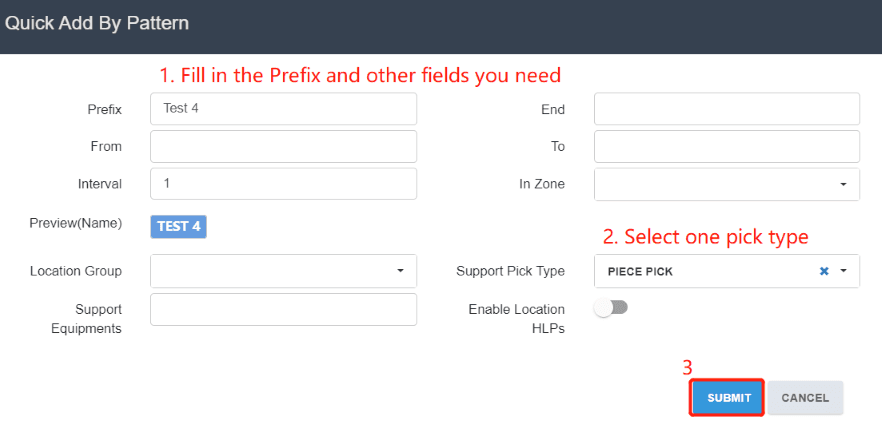Viewport: 882px width, 421px height.
Task: Focus the Interval field showing 1
Action: pyautogui.click(x=284, y=183)
